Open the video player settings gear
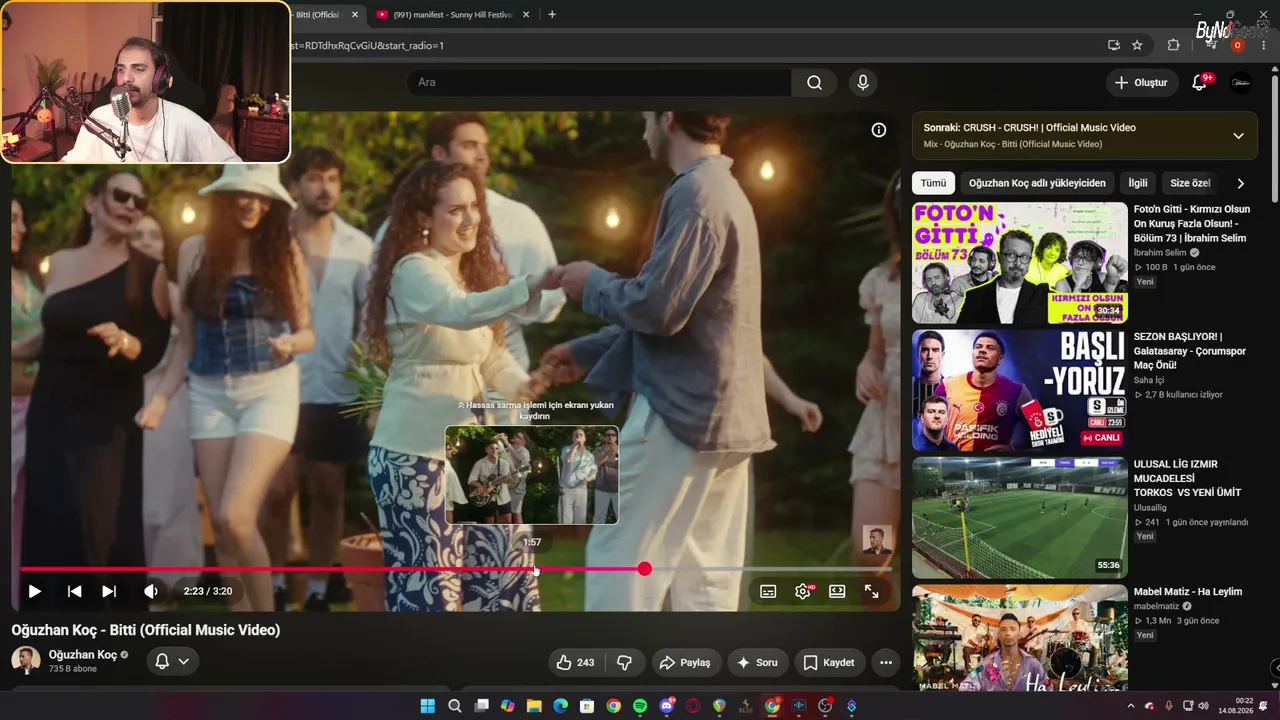1280x720 pixels. click(x=802, y=591)
